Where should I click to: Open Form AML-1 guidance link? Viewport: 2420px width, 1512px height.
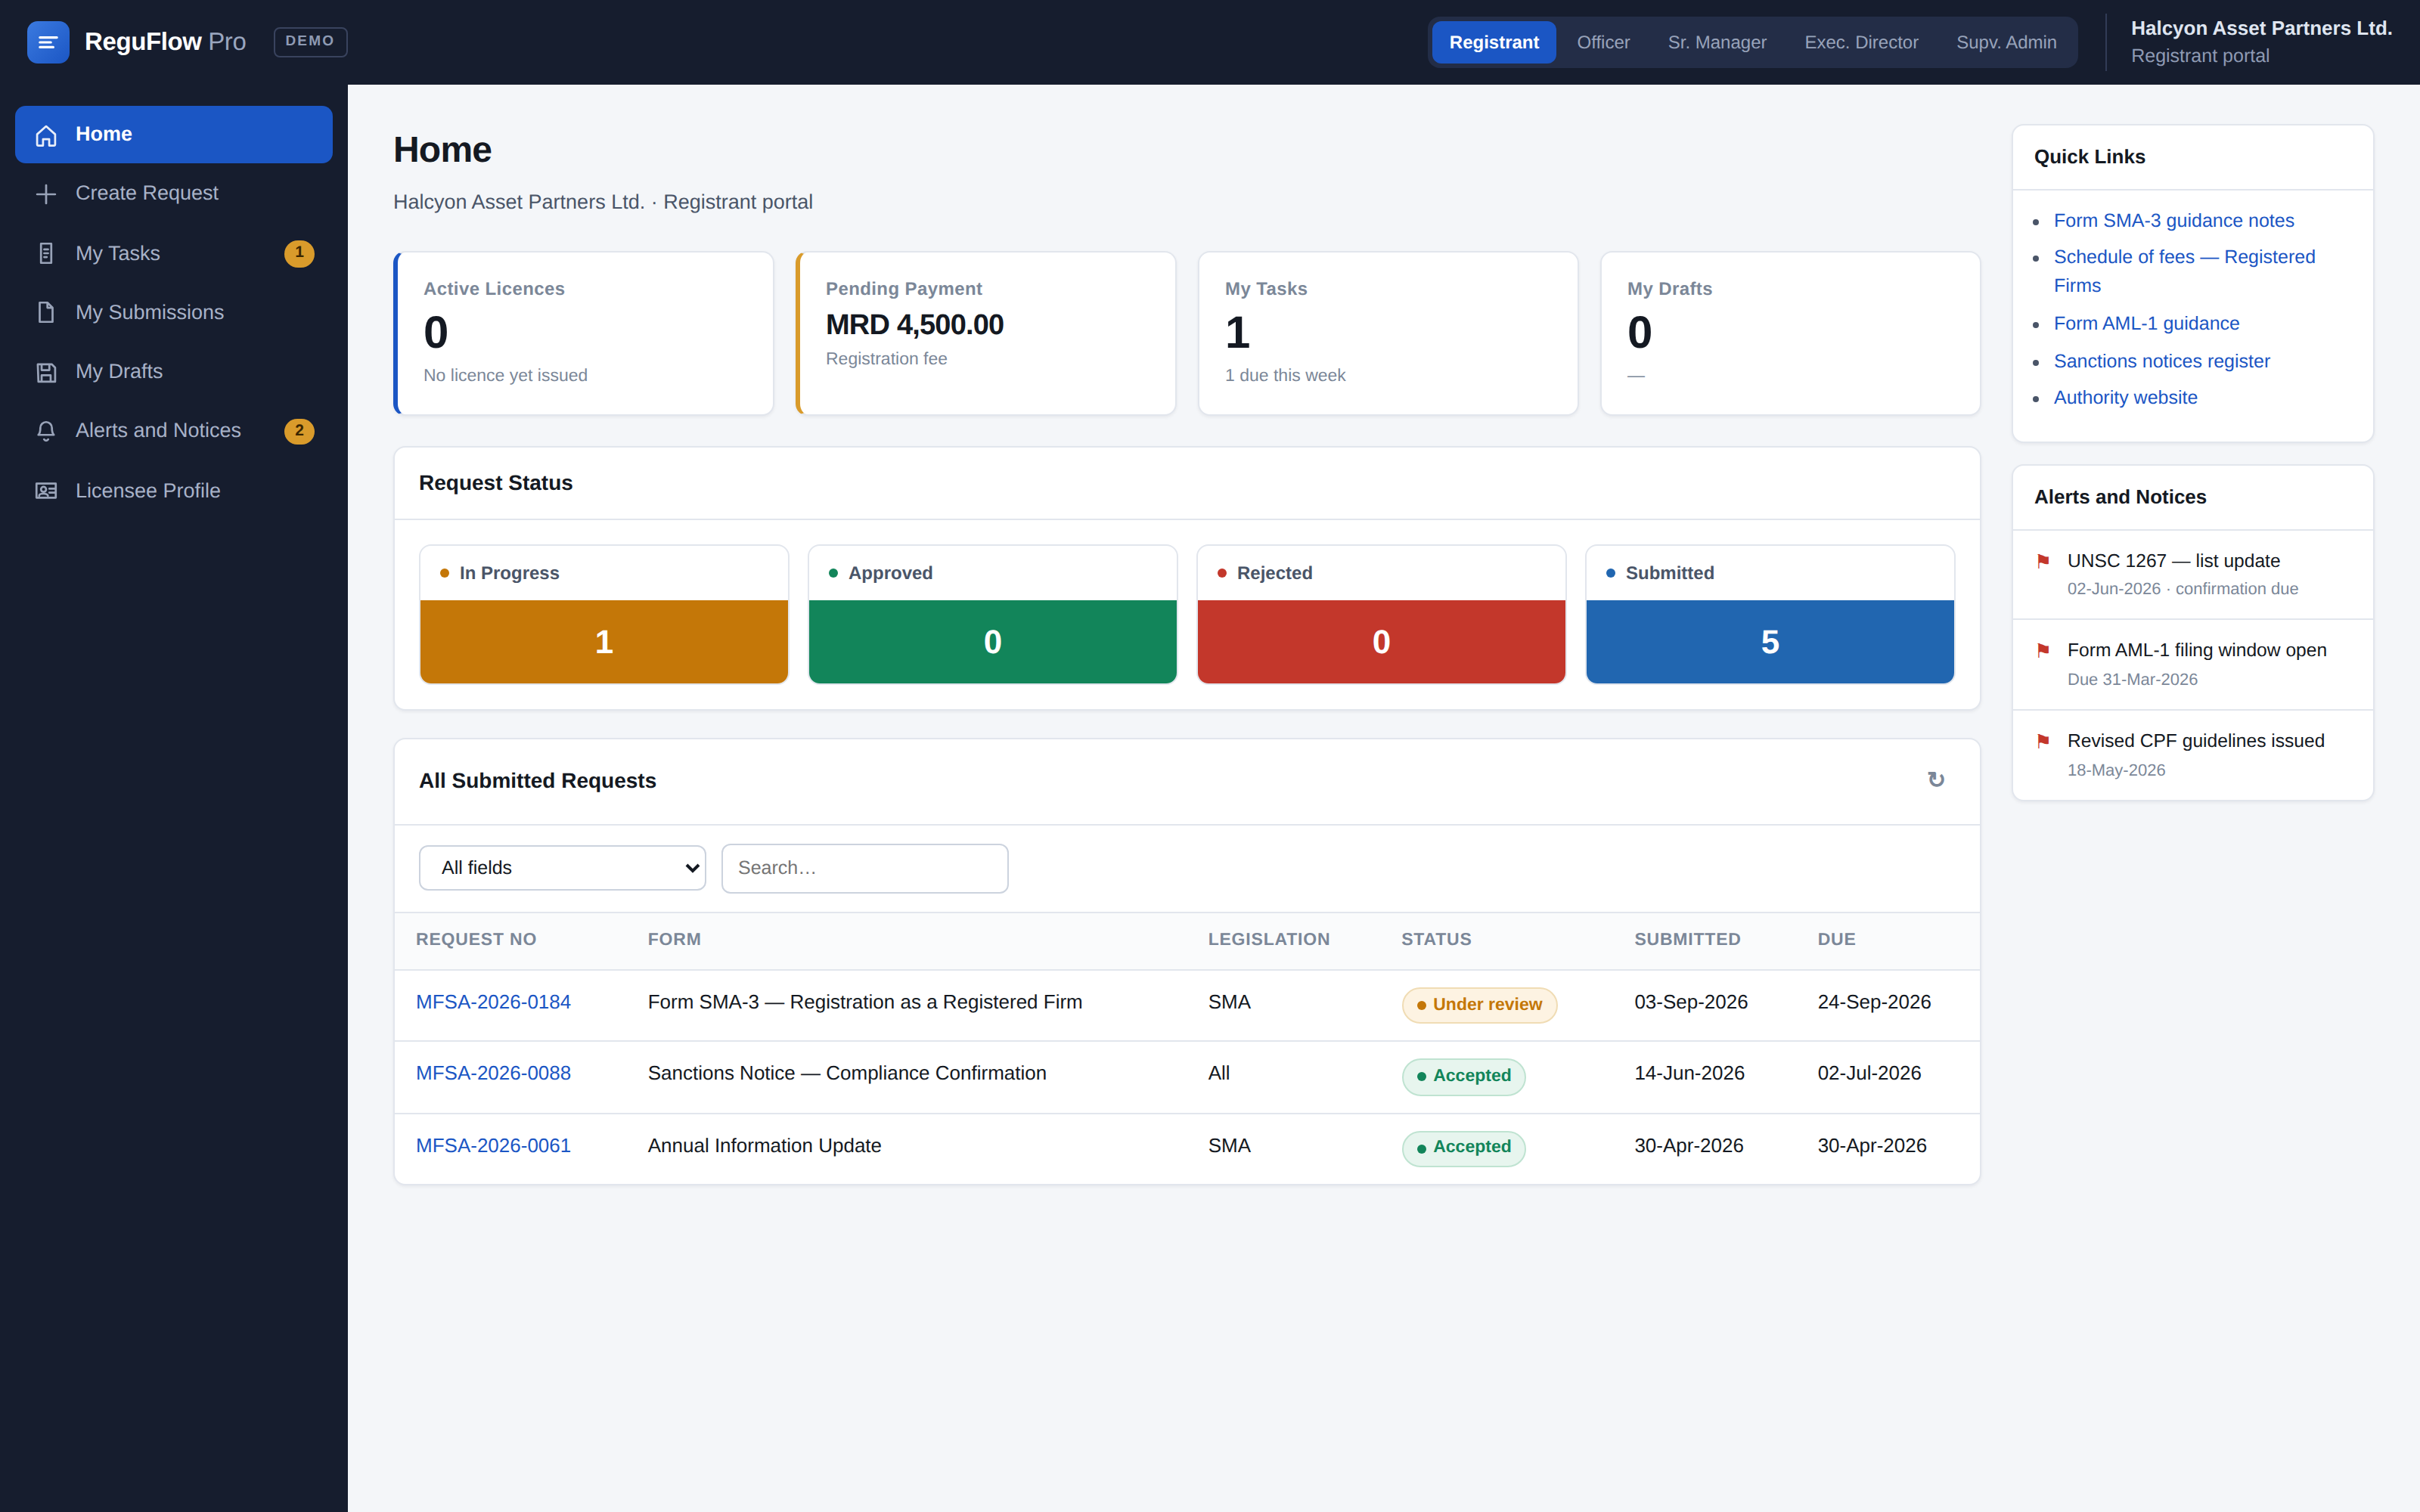click(2146, 324)
